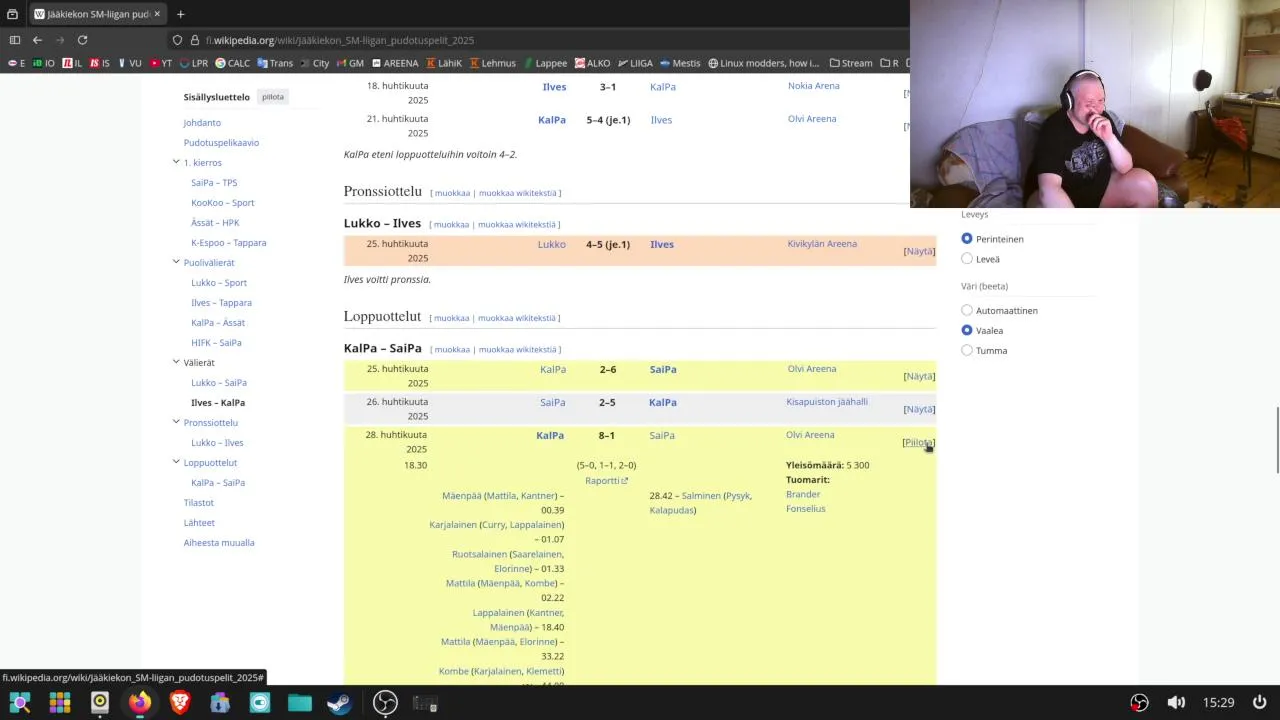Viewport: 1280px width, 720px height.
Task: Open the AREENA bookmark
Action: click(x=394, y=63)
